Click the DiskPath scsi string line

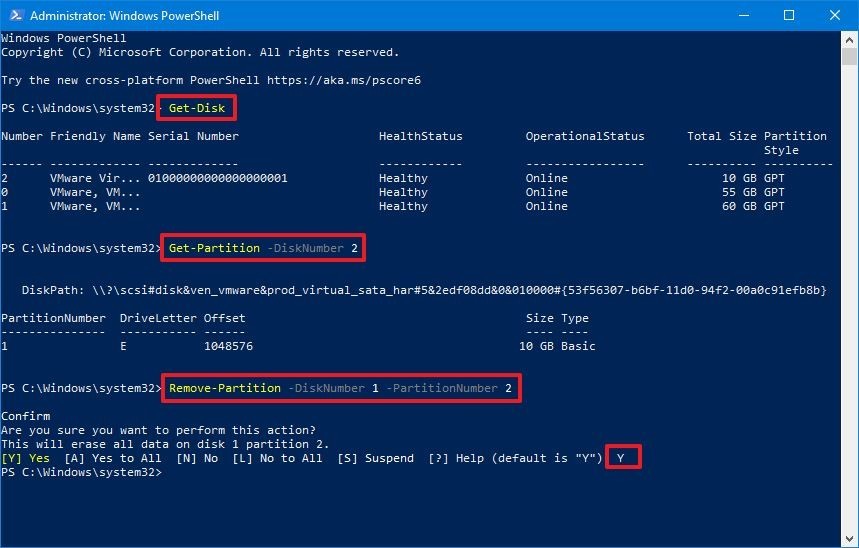coord(424,290)
